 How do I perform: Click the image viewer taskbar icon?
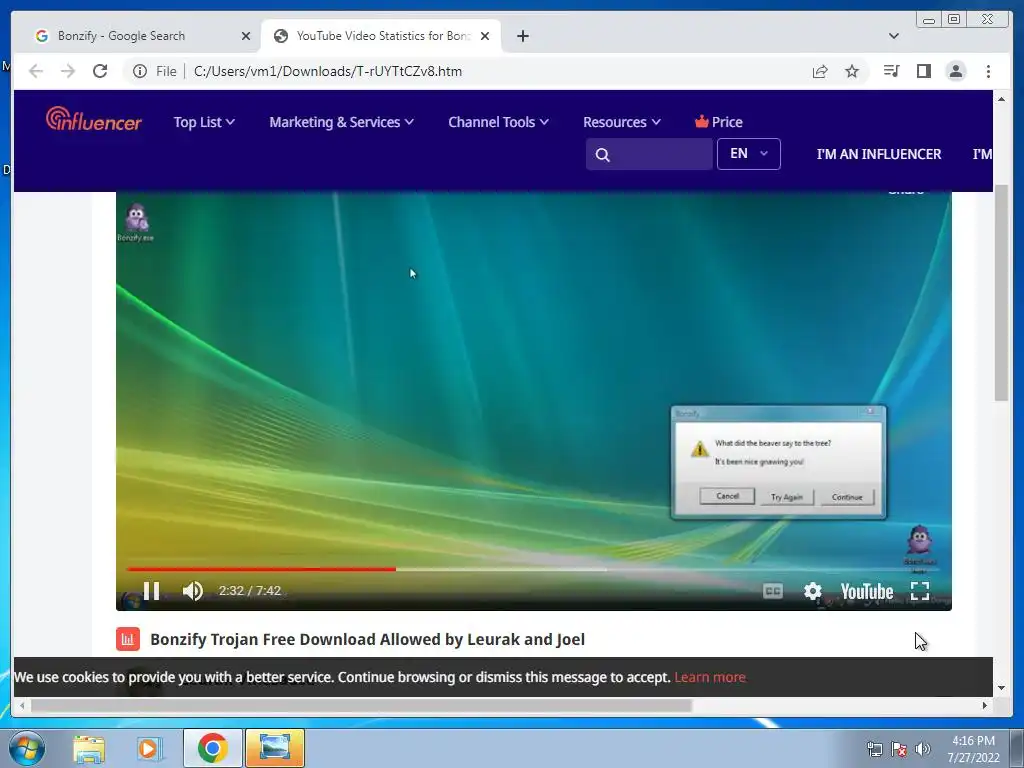[x=274, y=748]
